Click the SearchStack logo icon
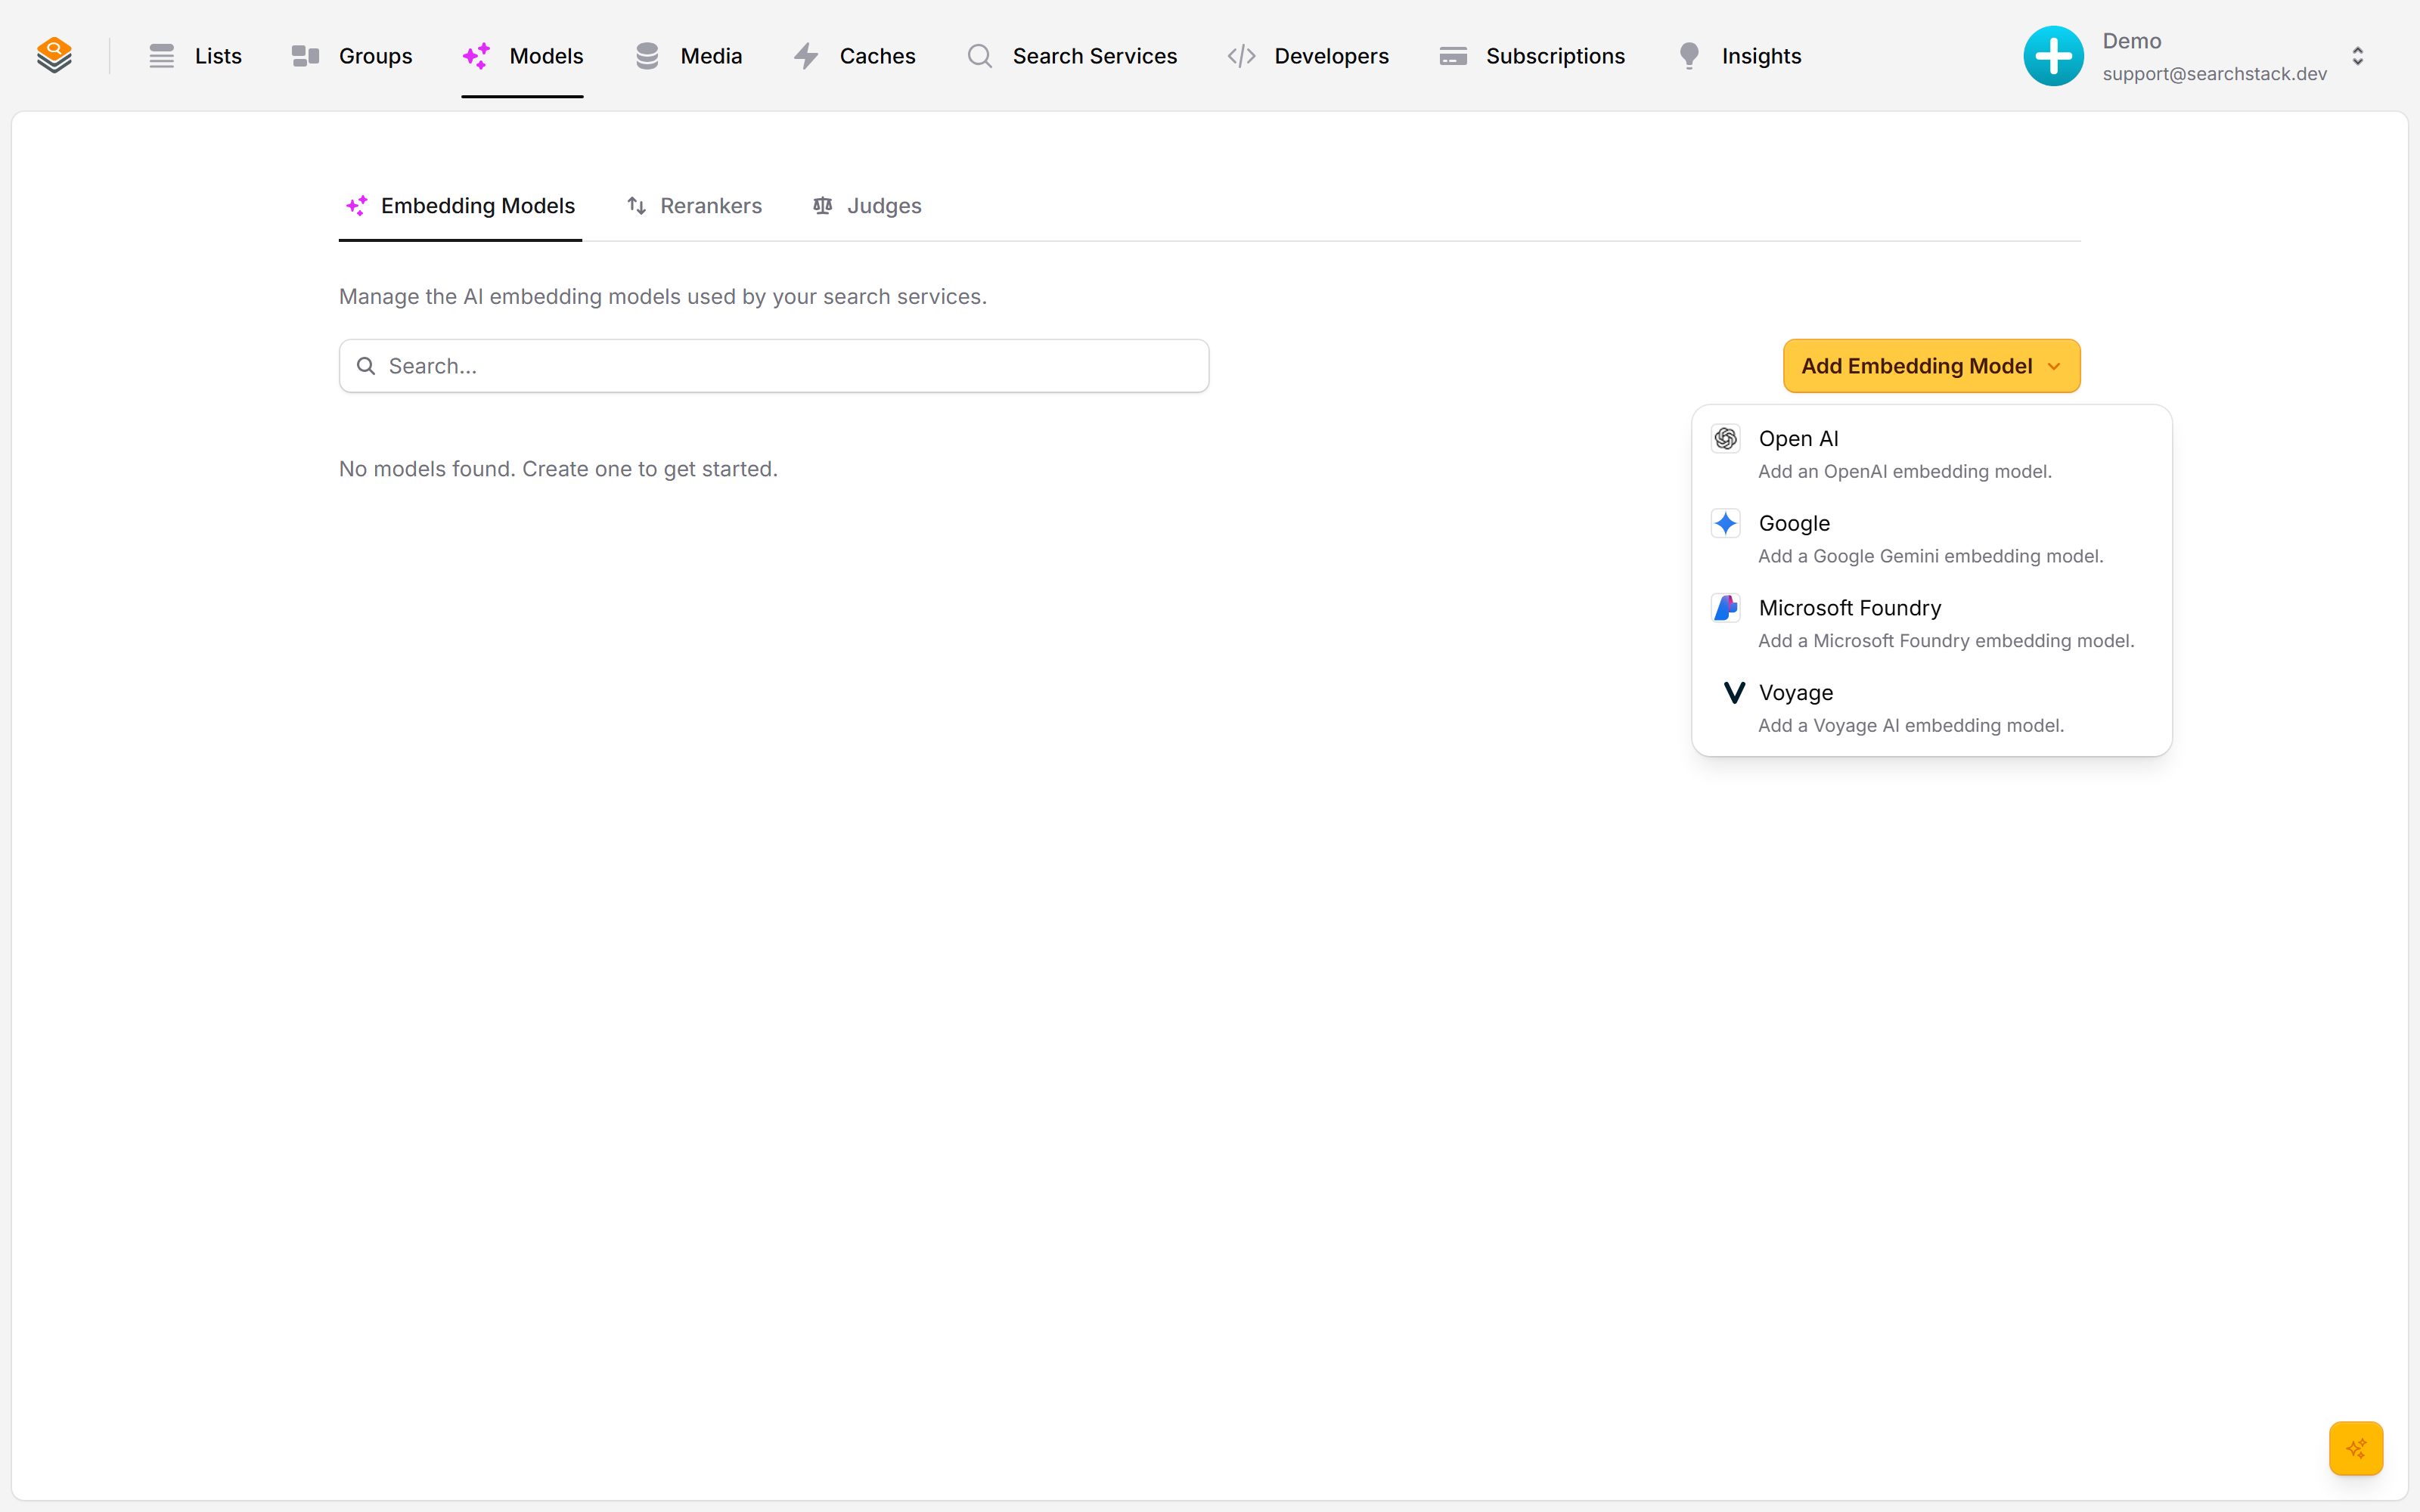The width and height of the screenshot is (2420, 1512). tap(54, 56)
